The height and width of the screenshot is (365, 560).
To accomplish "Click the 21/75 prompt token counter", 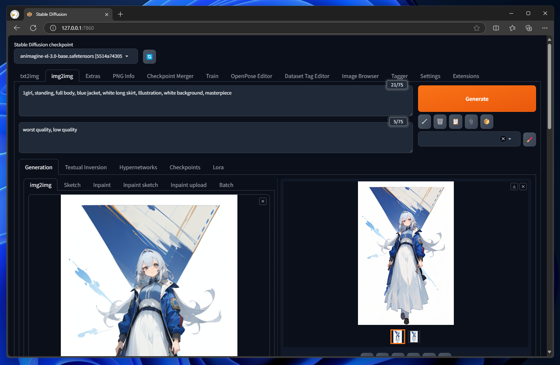I will (x=397, y=85).
